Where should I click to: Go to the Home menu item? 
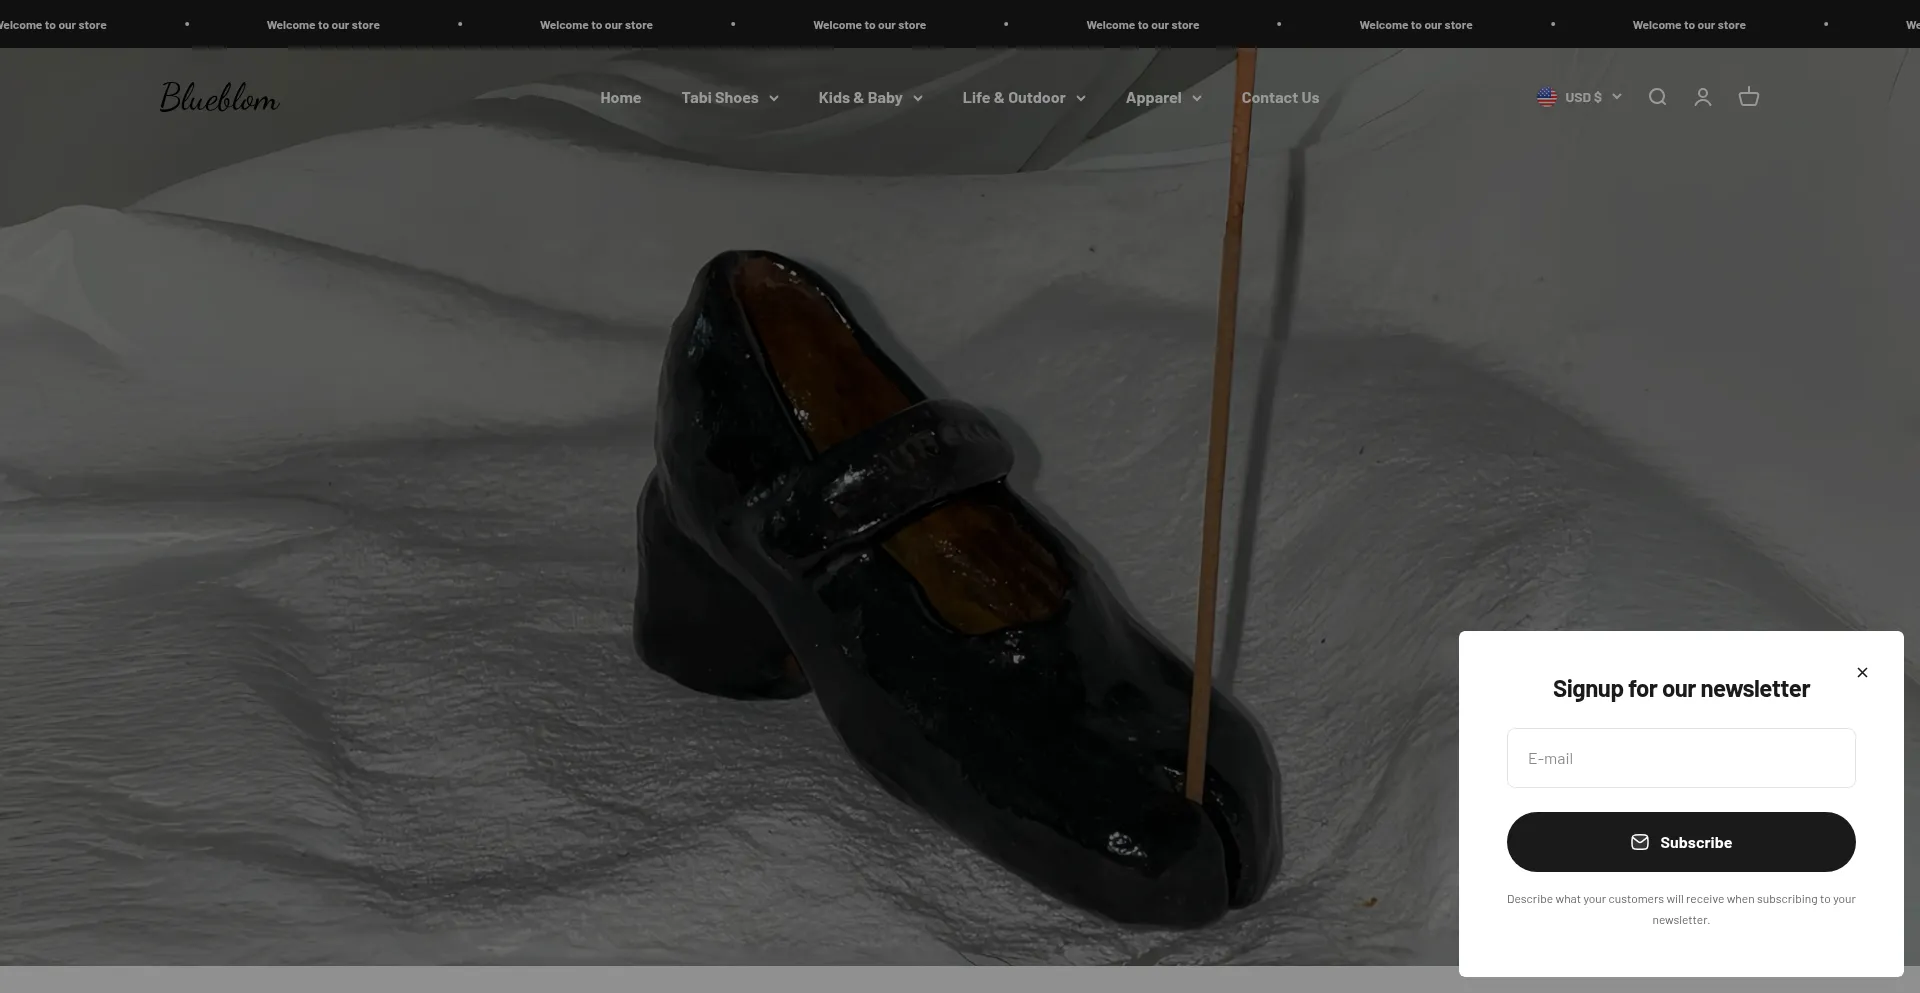tap(620, 98)
